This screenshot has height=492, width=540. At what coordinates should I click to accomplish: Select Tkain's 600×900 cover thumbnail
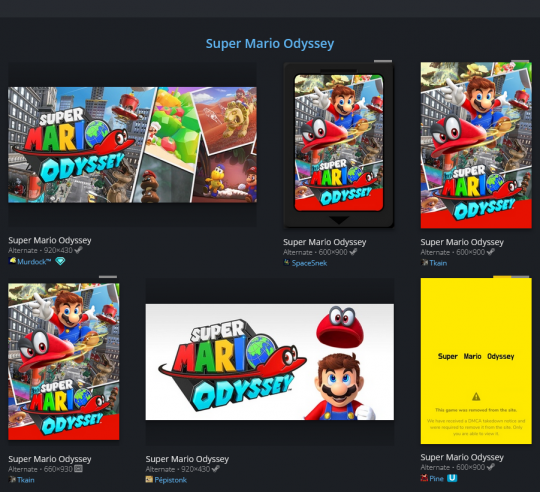476,145
